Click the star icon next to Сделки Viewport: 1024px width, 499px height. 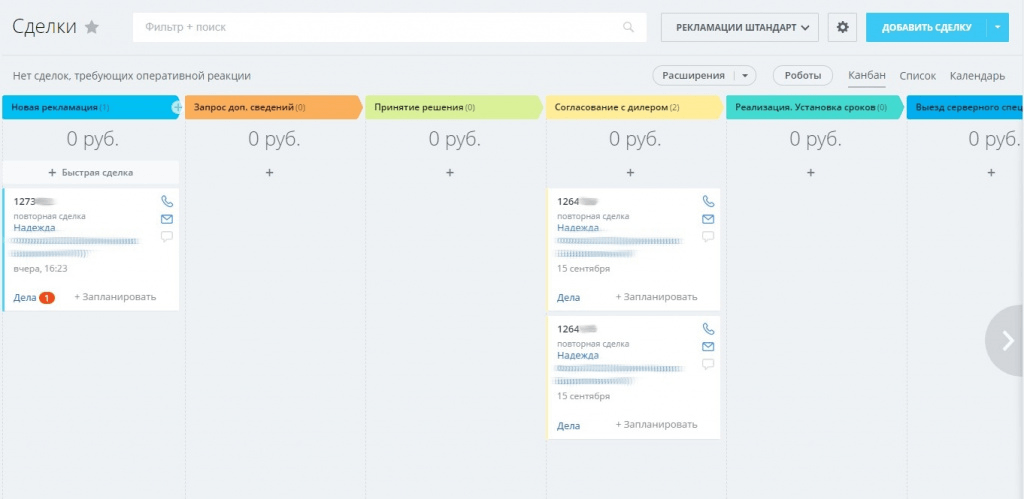92,28
